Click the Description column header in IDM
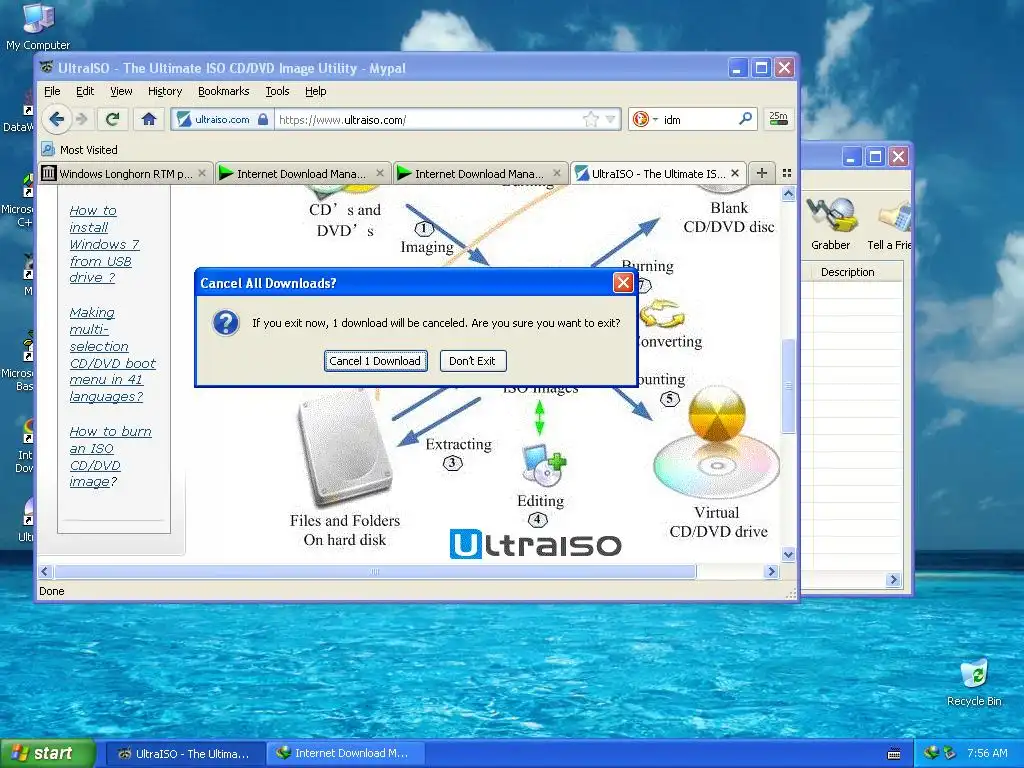 click(x=847, y=272)
